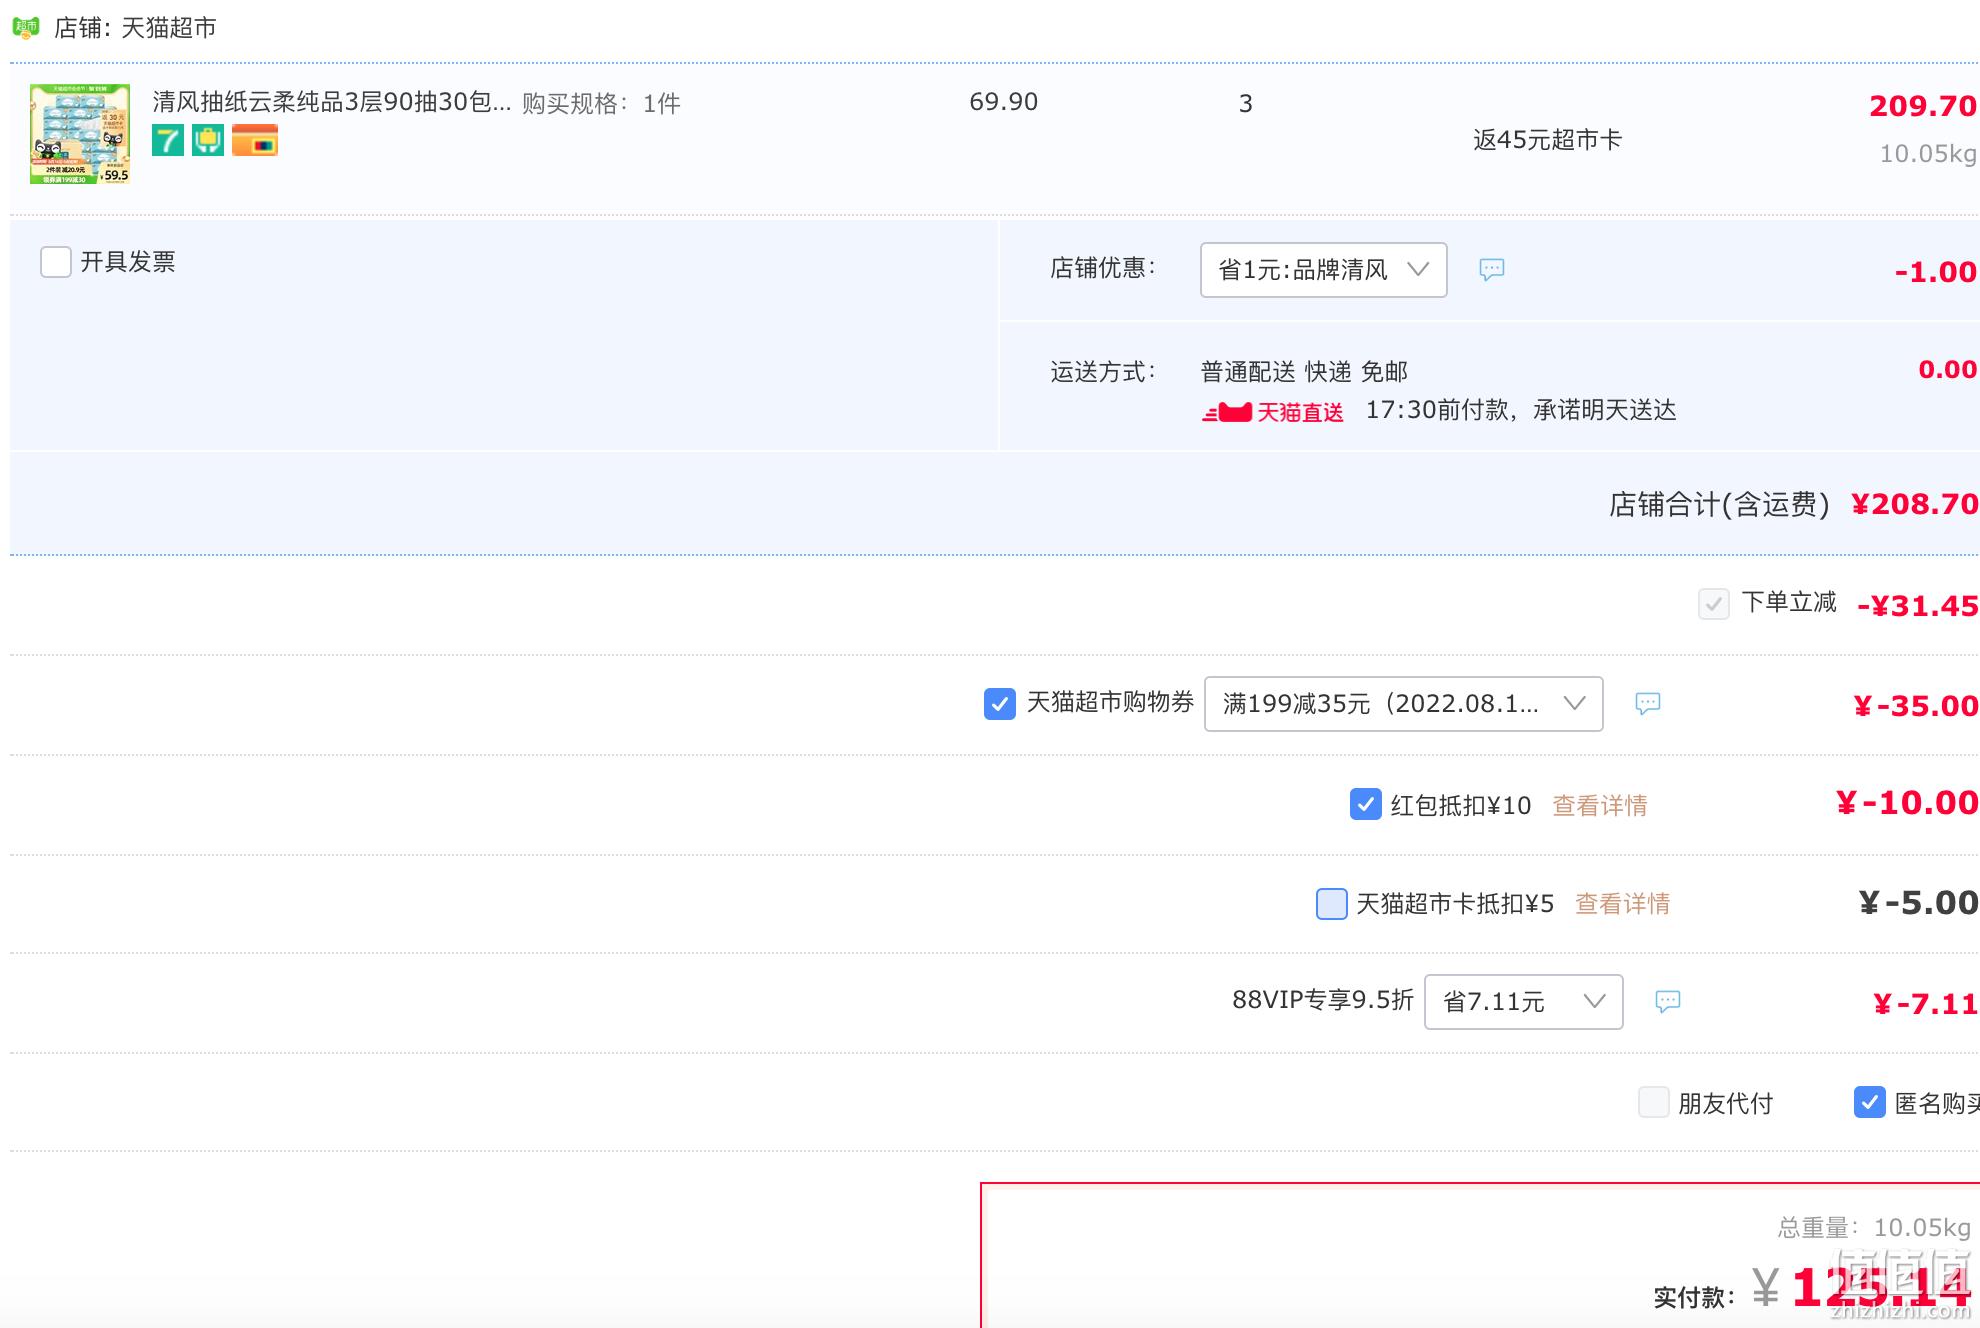
Task: Click the 17:30前付款 delivery promise text
Action: pyautogui.click(x=1521, y=410)
